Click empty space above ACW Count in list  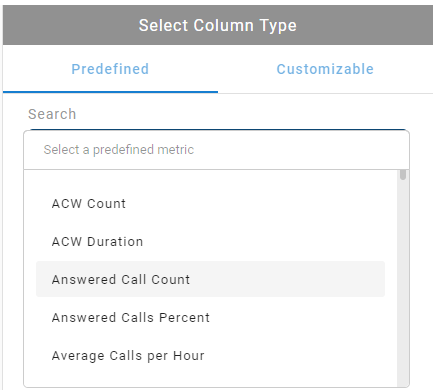[x=210, y=177]
